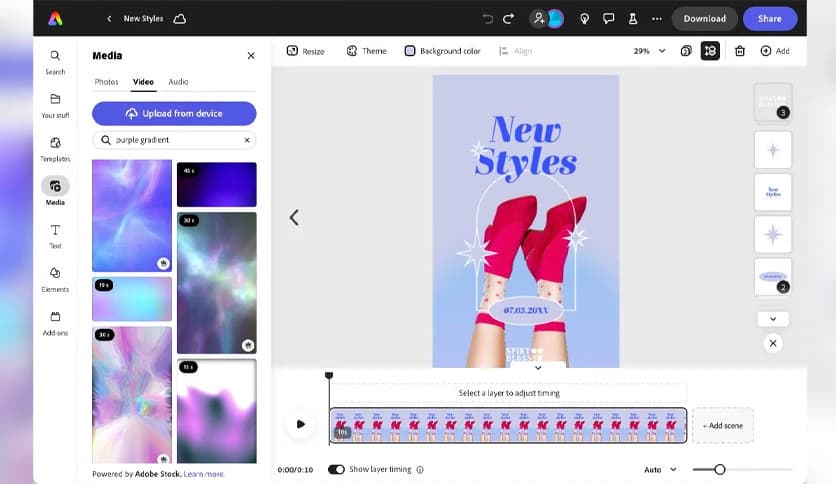Click the Resize toolbar option
Image resolution: width=836 pixels, height=484 pixels.
tap(306, 51)
